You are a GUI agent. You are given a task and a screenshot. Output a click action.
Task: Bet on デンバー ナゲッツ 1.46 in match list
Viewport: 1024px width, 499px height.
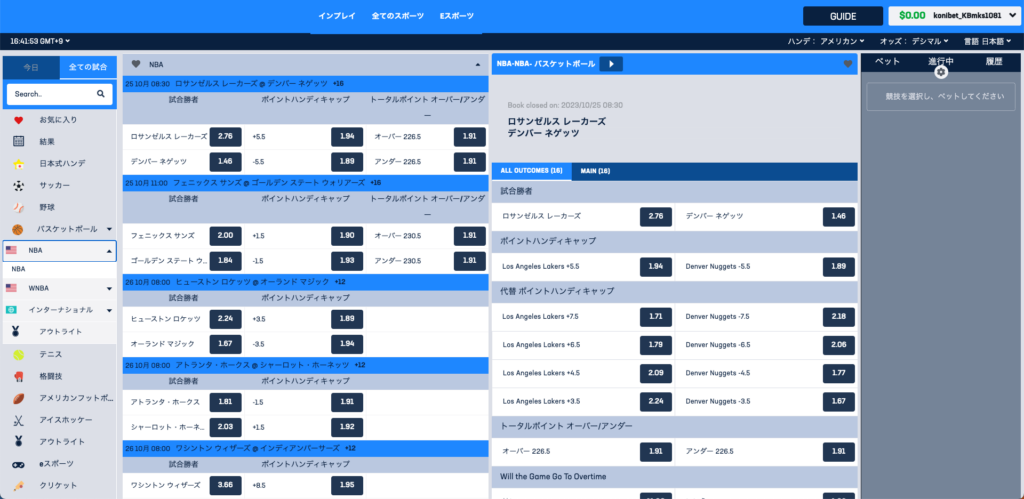225,161
